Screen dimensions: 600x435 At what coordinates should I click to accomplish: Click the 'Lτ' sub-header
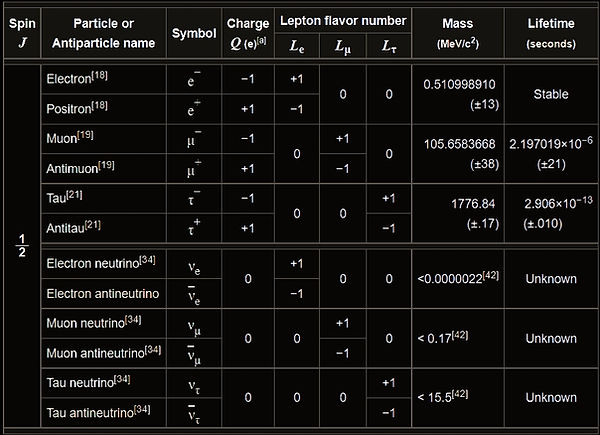pyautogui.click(x=389, y=46)
